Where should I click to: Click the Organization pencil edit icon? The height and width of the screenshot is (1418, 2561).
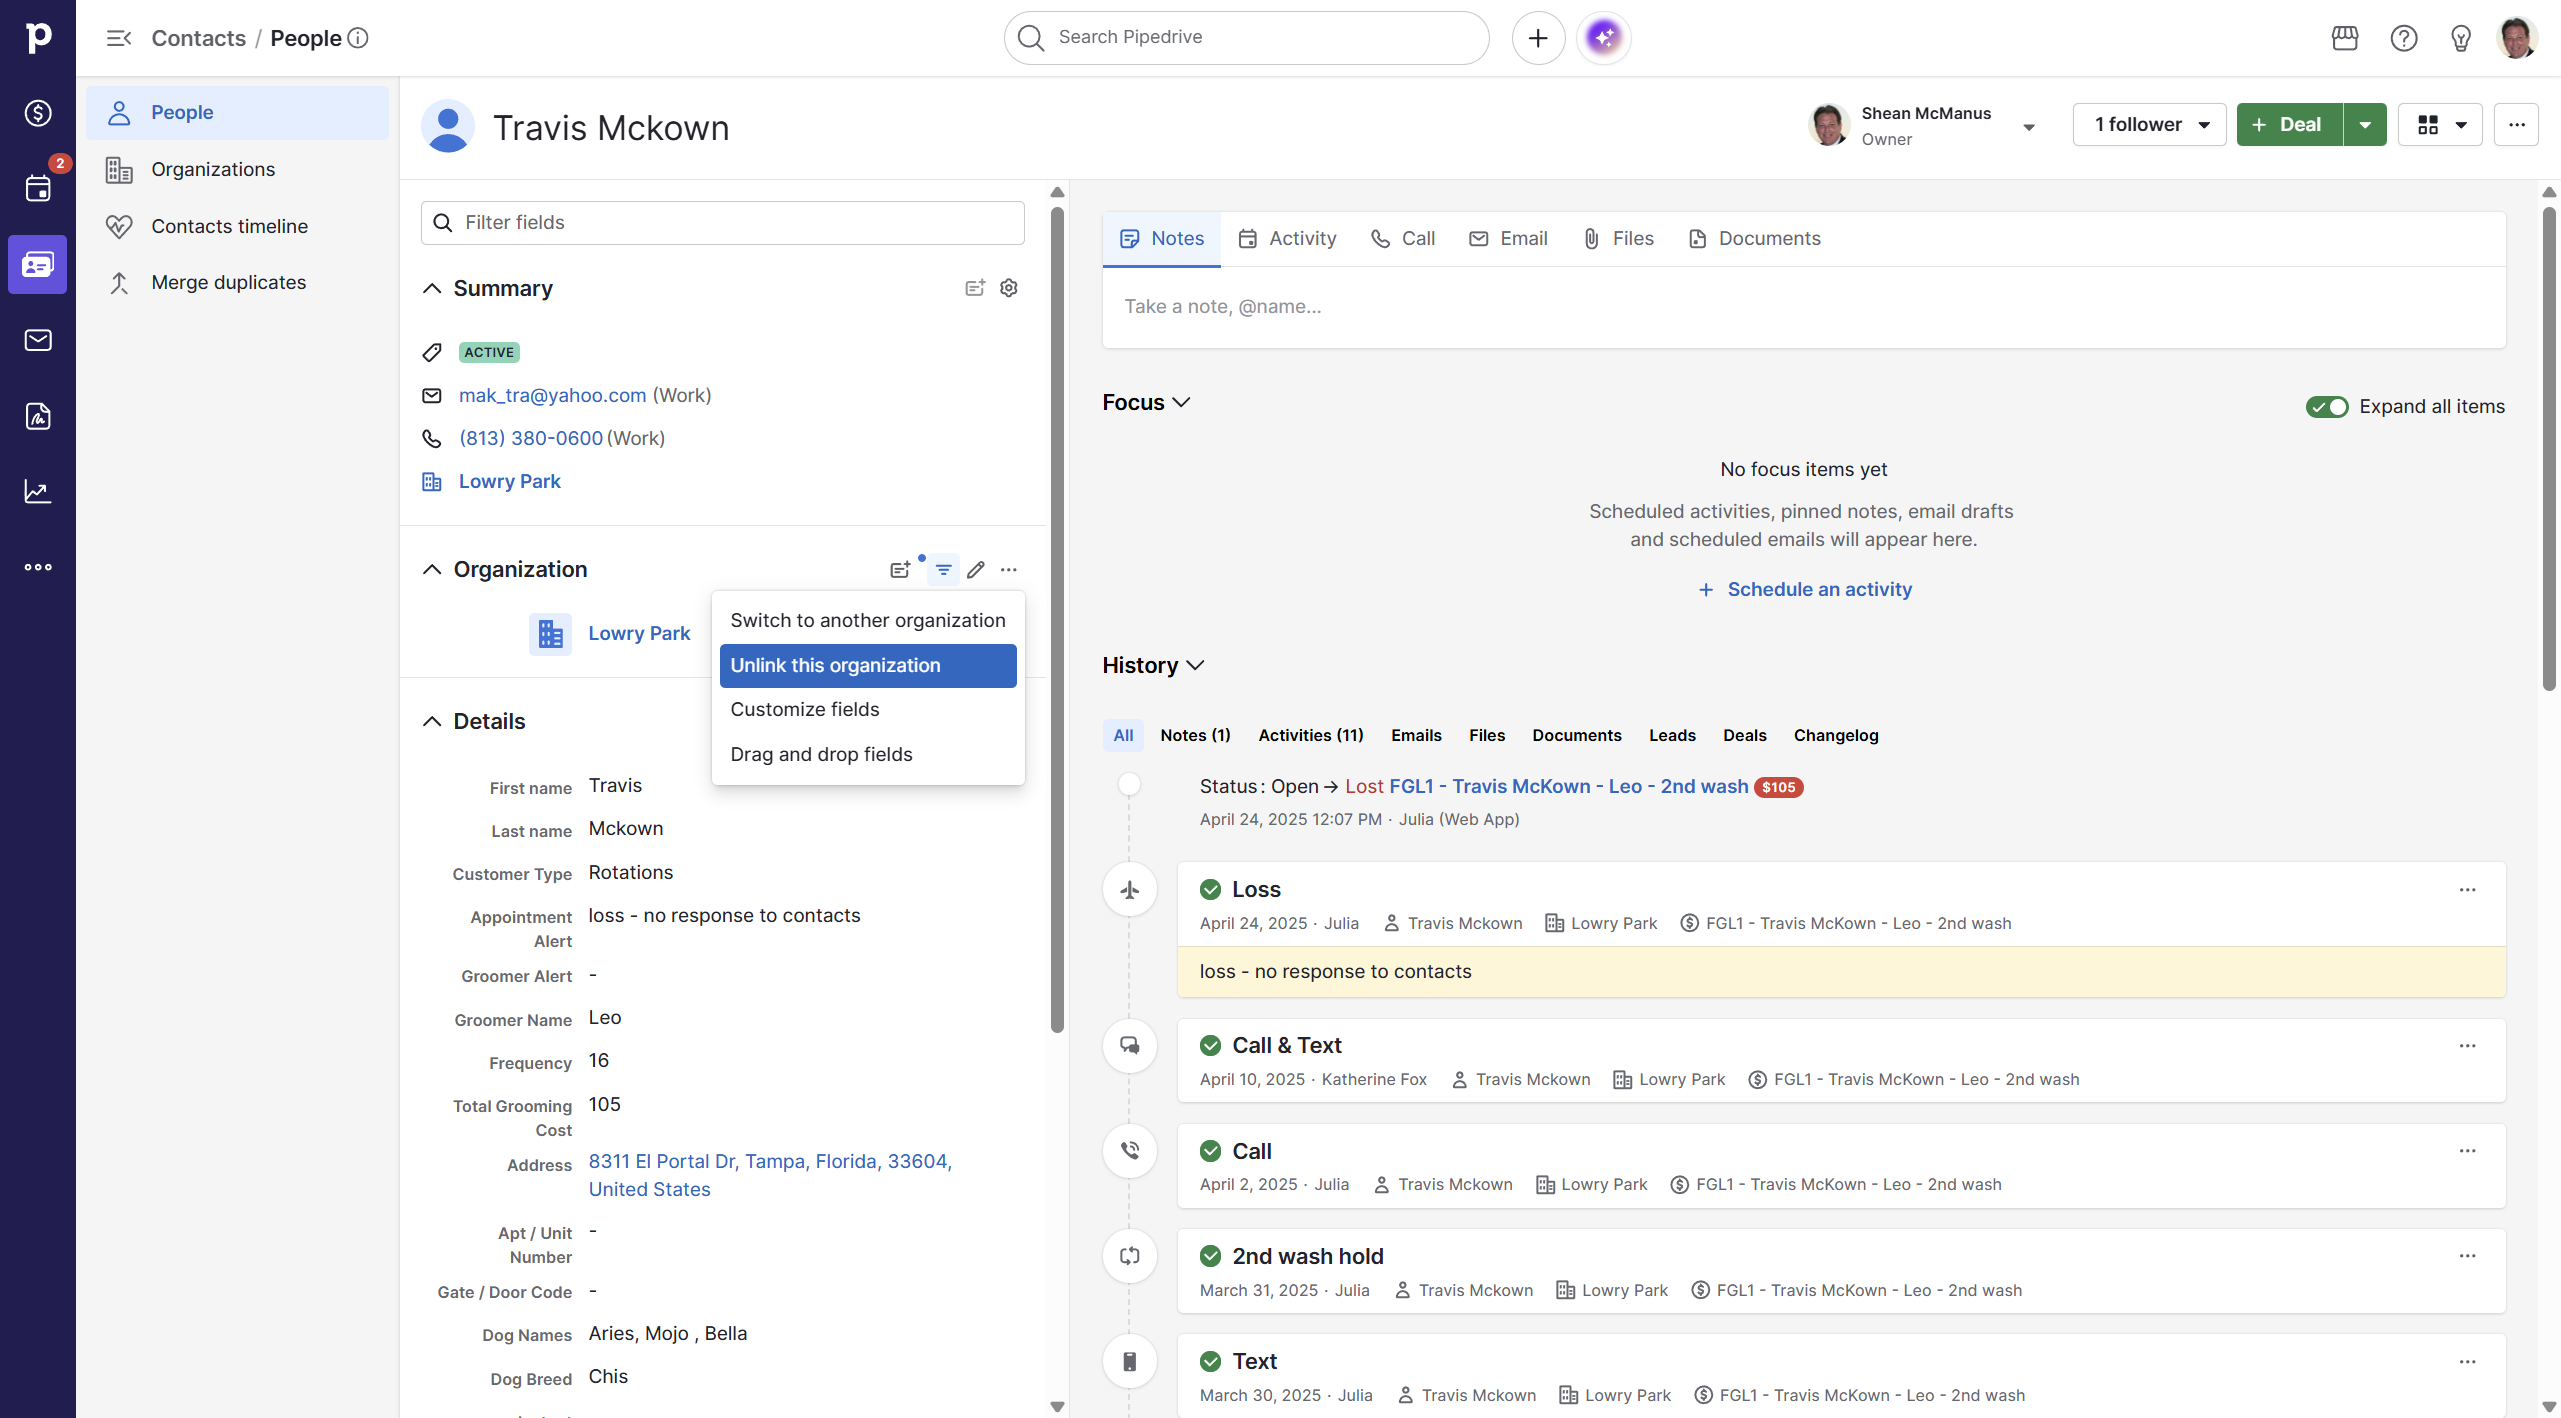976,570
